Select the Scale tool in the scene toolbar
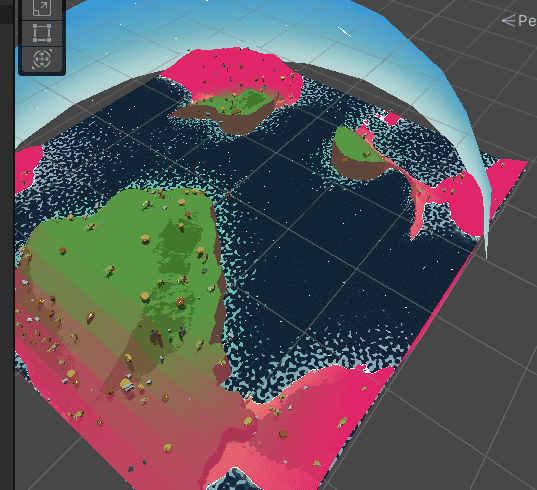 point(42,9)
